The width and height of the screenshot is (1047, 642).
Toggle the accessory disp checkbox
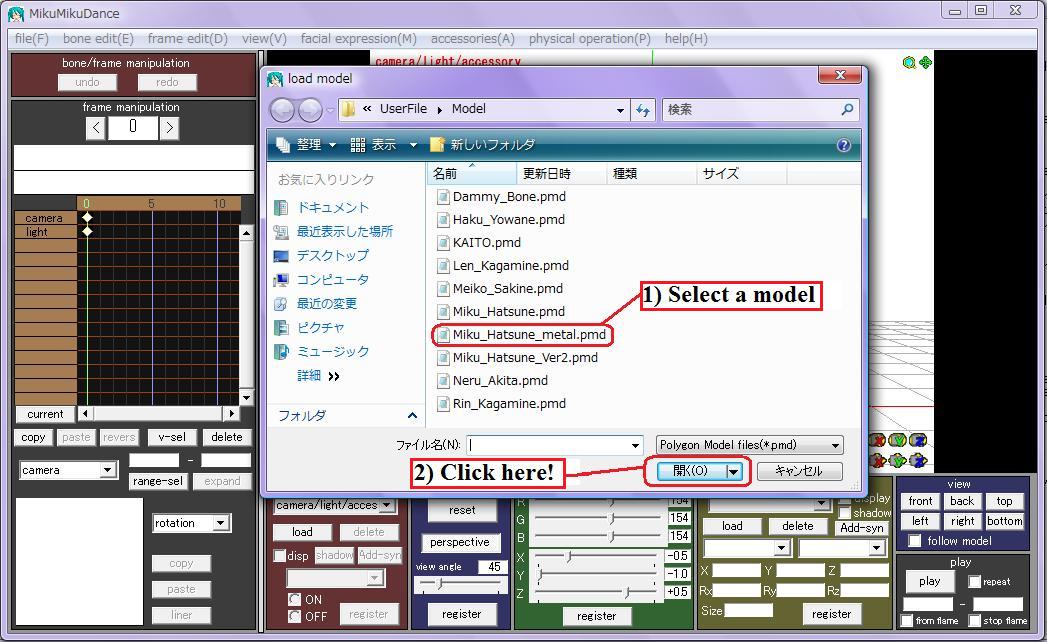tap(280, 556)
